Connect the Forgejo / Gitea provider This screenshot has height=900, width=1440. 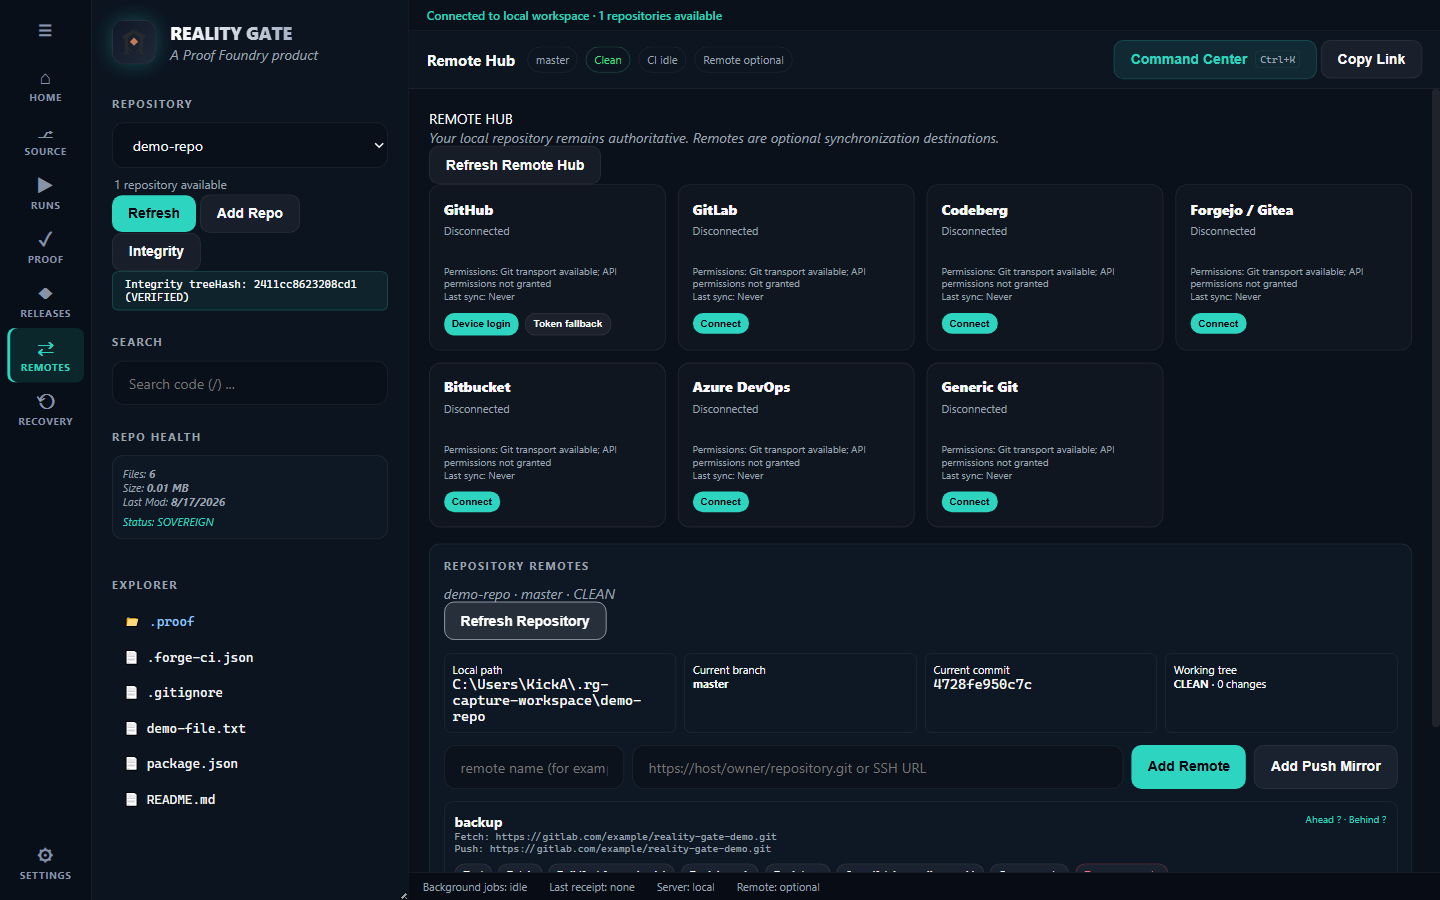click(1218, 324)
